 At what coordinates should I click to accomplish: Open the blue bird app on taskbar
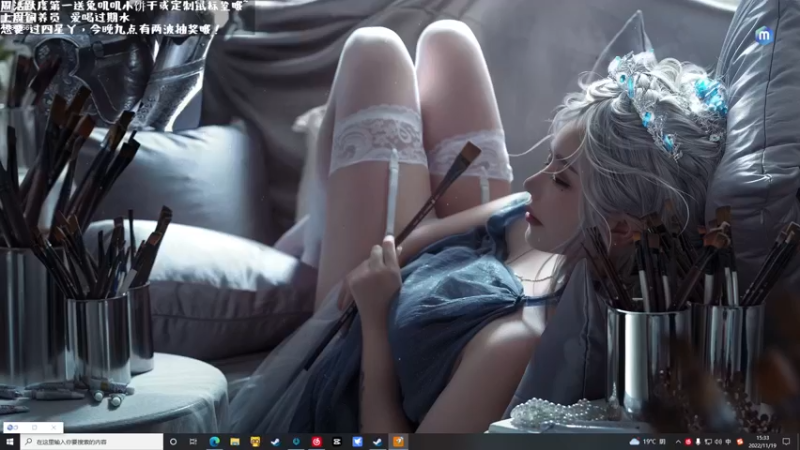357,442
